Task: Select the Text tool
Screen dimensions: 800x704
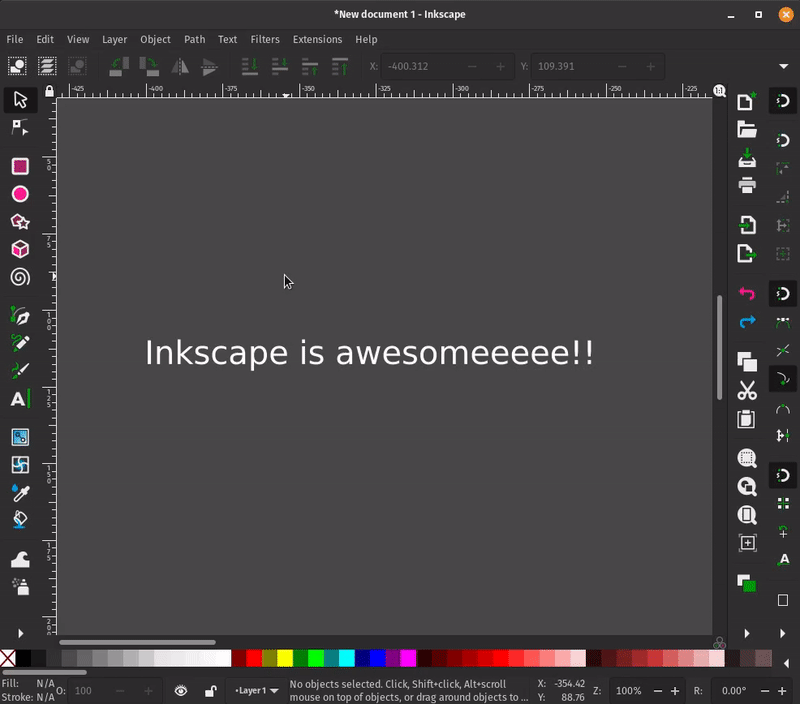Action: click(x=20, y=399)
